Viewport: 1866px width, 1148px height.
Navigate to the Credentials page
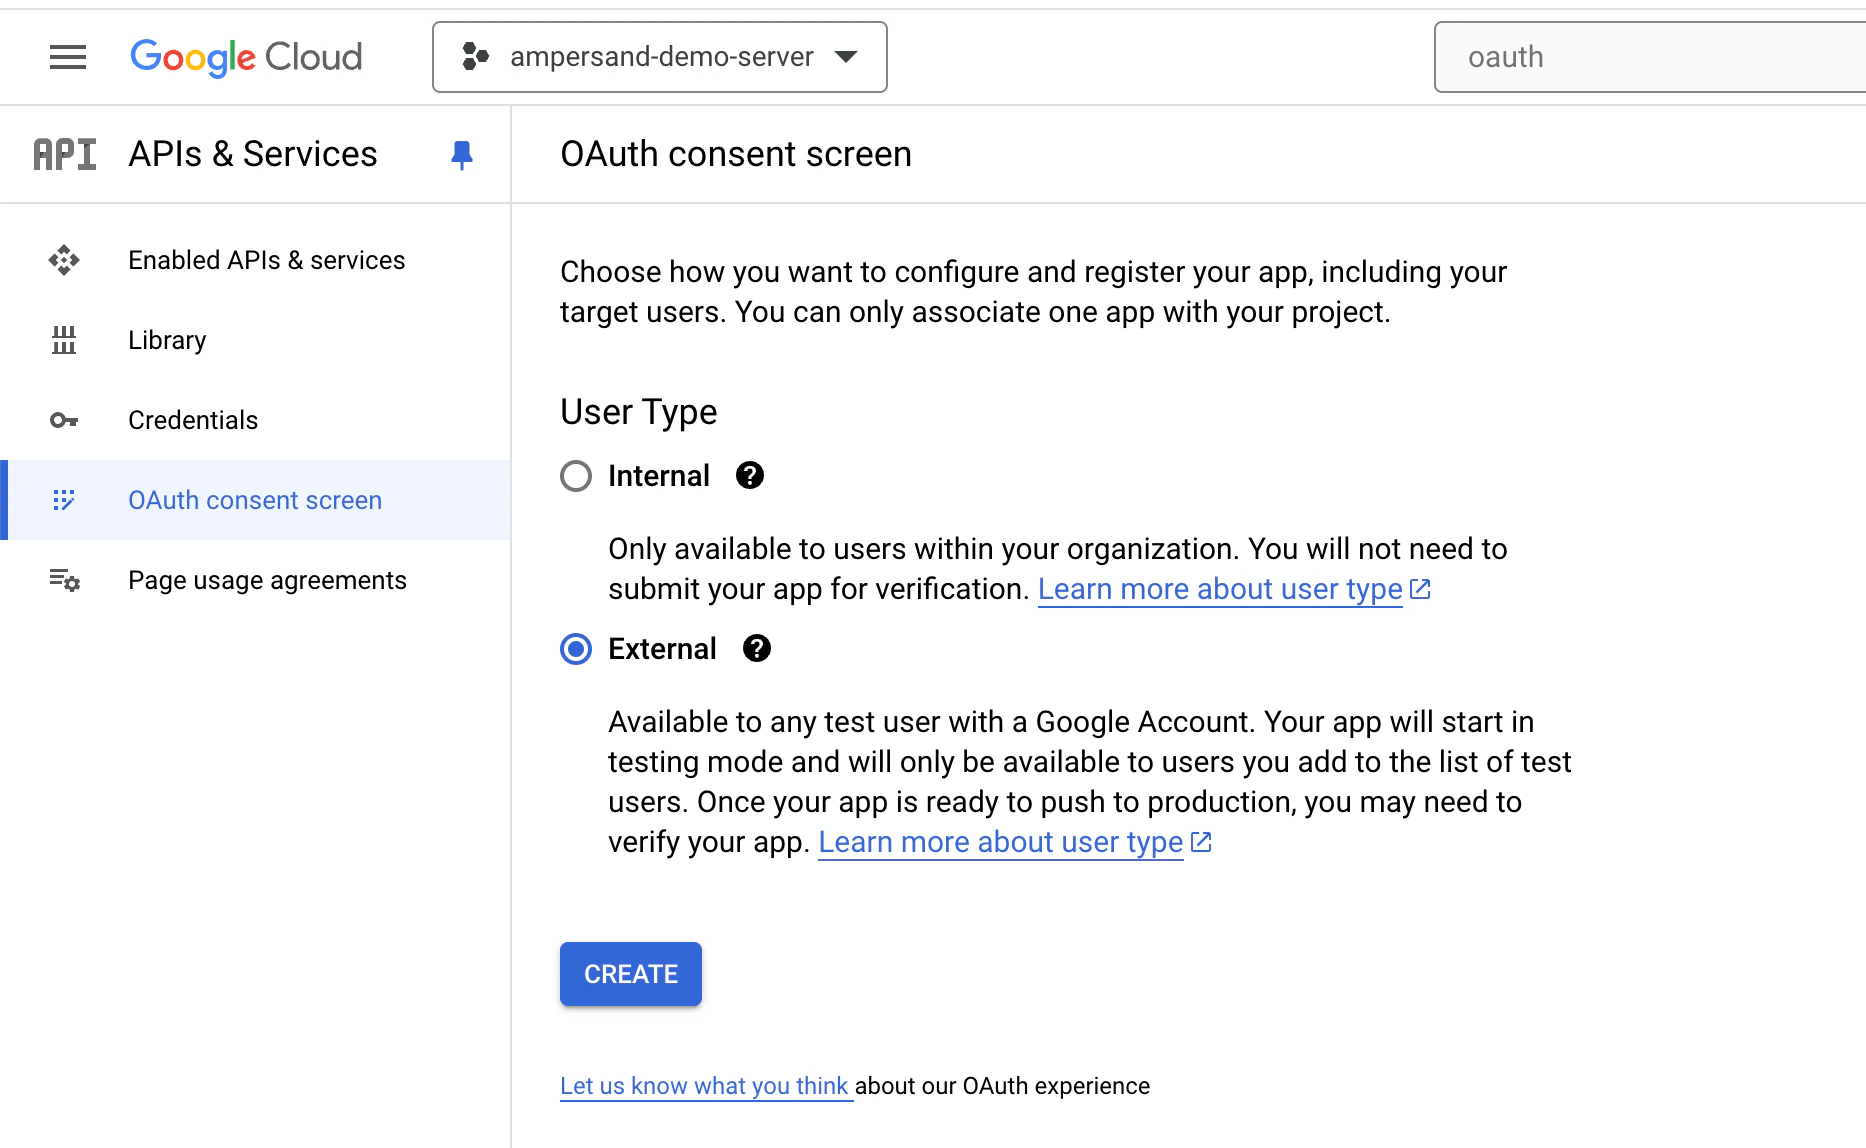point(192,420)
